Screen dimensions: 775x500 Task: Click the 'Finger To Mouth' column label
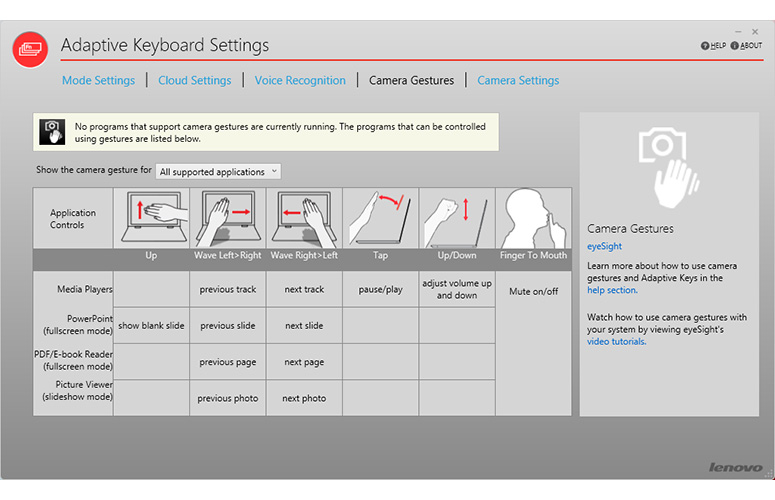(533, 255)
